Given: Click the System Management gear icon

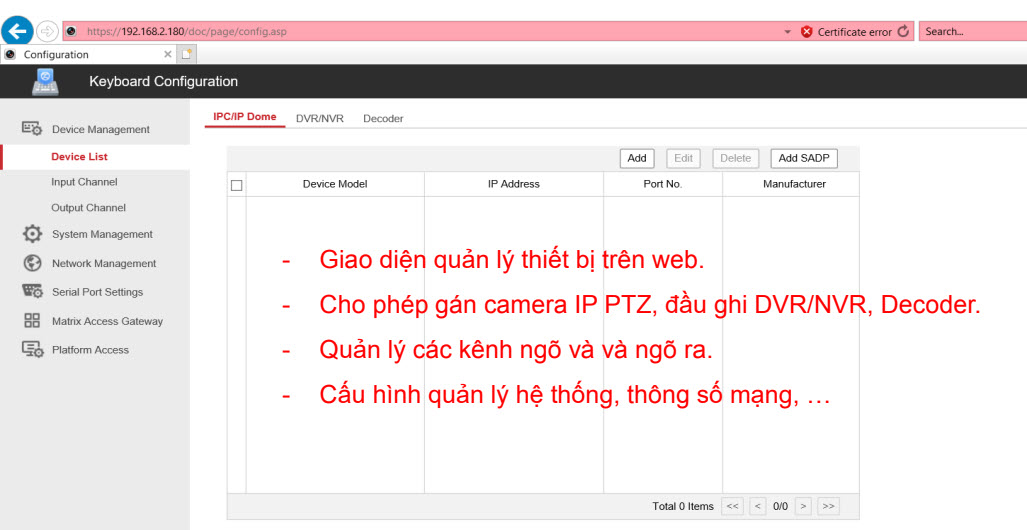Looking at the screenshot, I should [32, 234].
